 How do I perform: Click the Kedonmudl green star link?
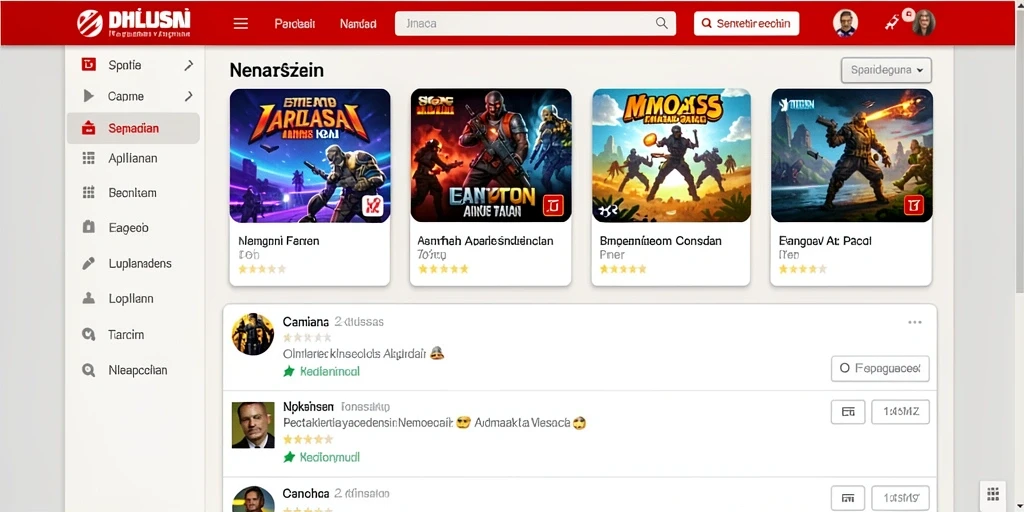pos(321,457)
